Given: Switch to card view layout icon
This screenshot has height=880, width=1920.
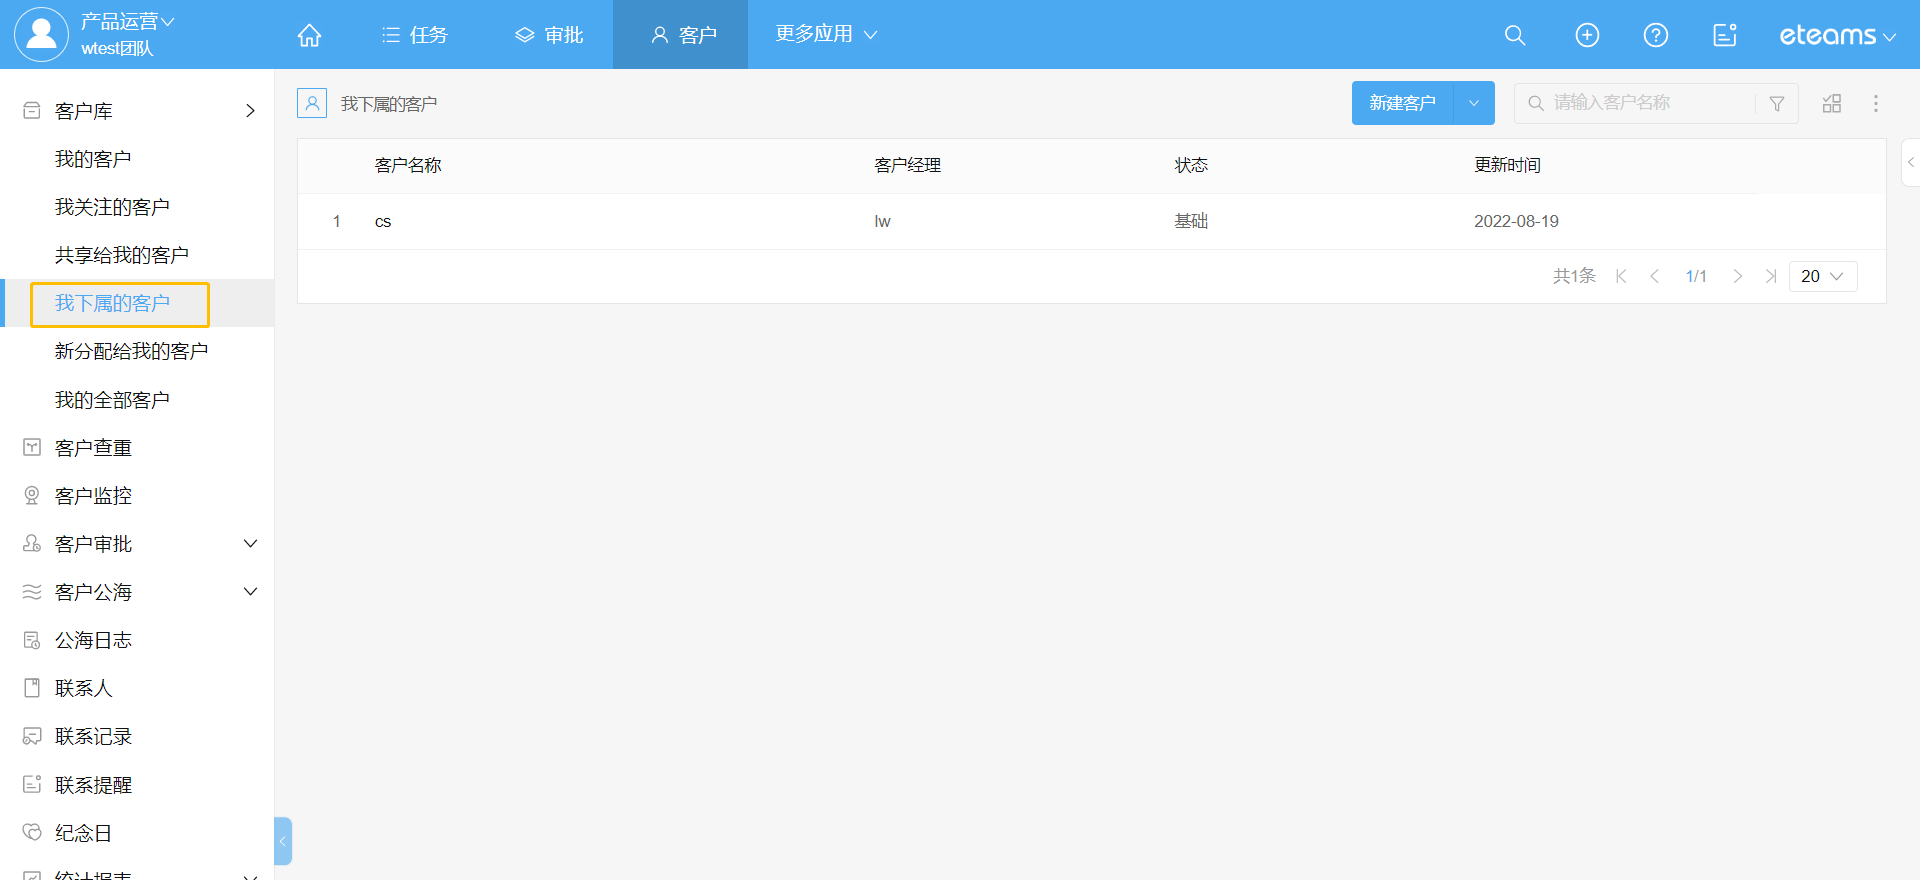Looking at the screenshot, I should tap(1832, 103).
